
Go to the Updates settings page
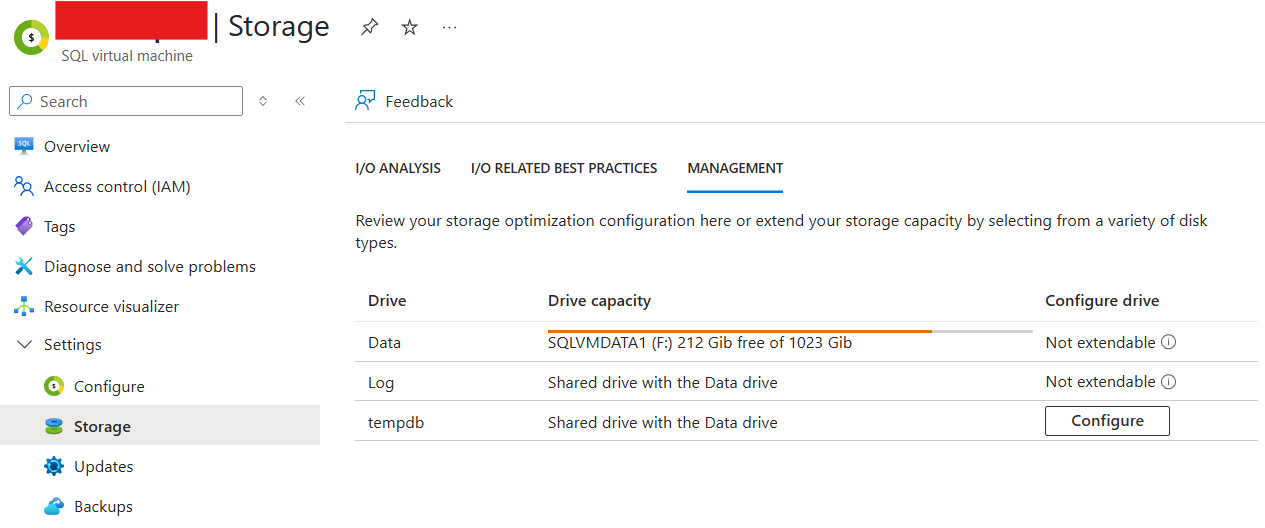[x=103, y=467]
